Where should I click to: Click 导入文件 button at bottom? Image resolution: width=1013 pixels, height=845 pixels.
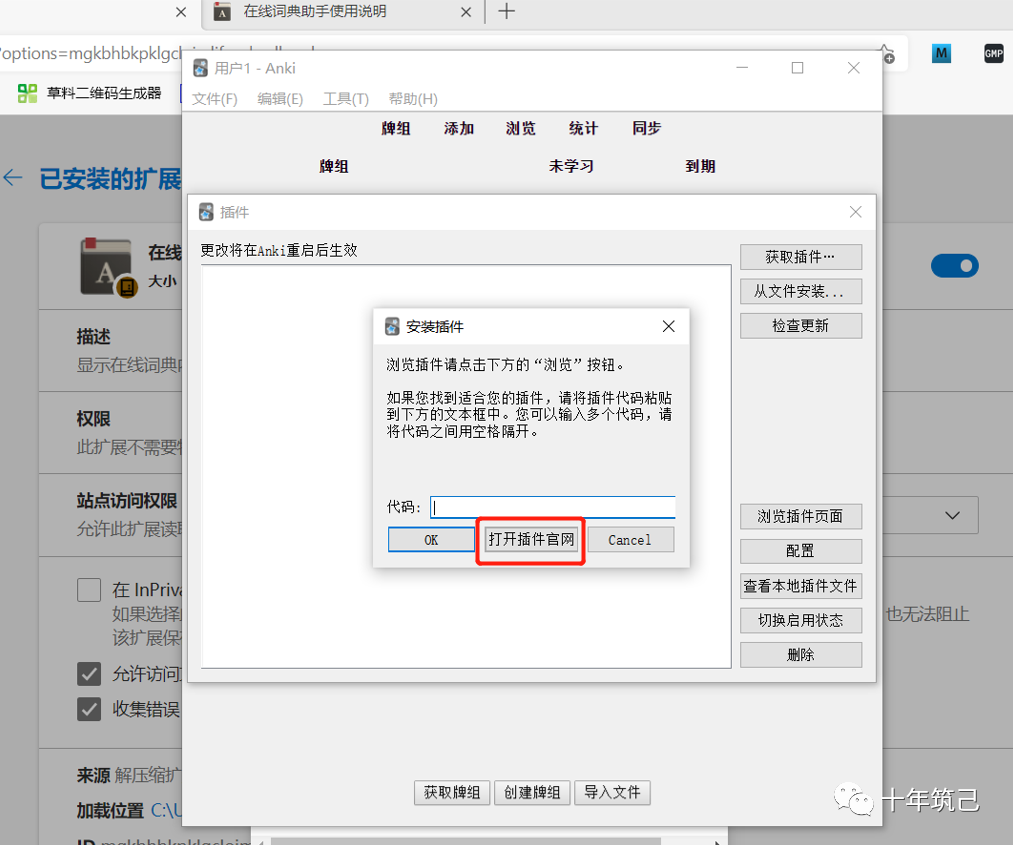612,793
